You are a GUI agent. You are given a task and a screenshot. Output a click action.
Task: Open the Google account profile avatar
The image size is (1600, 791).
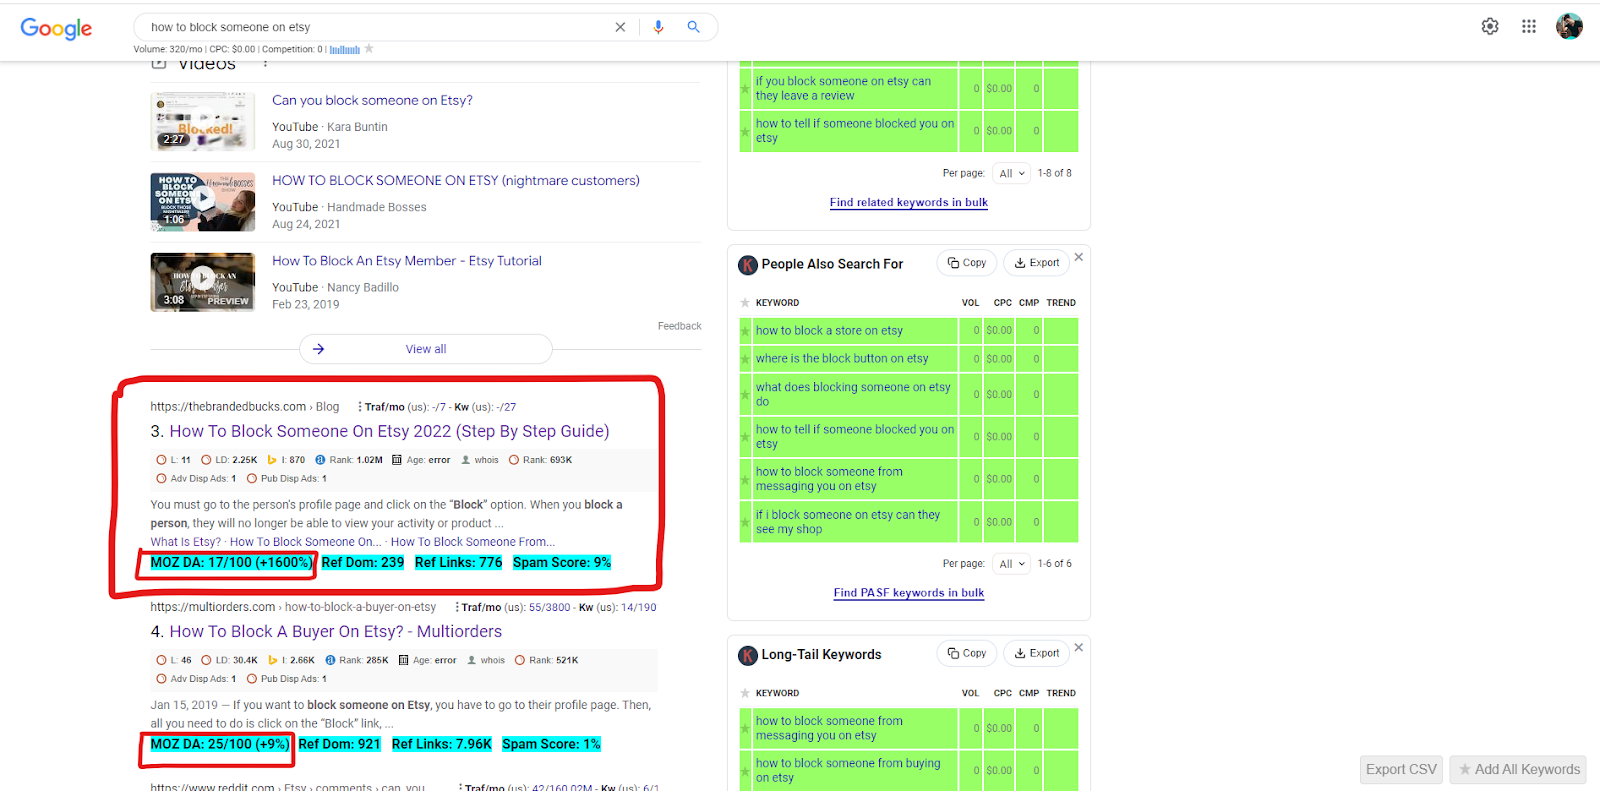coord(1569,27)
